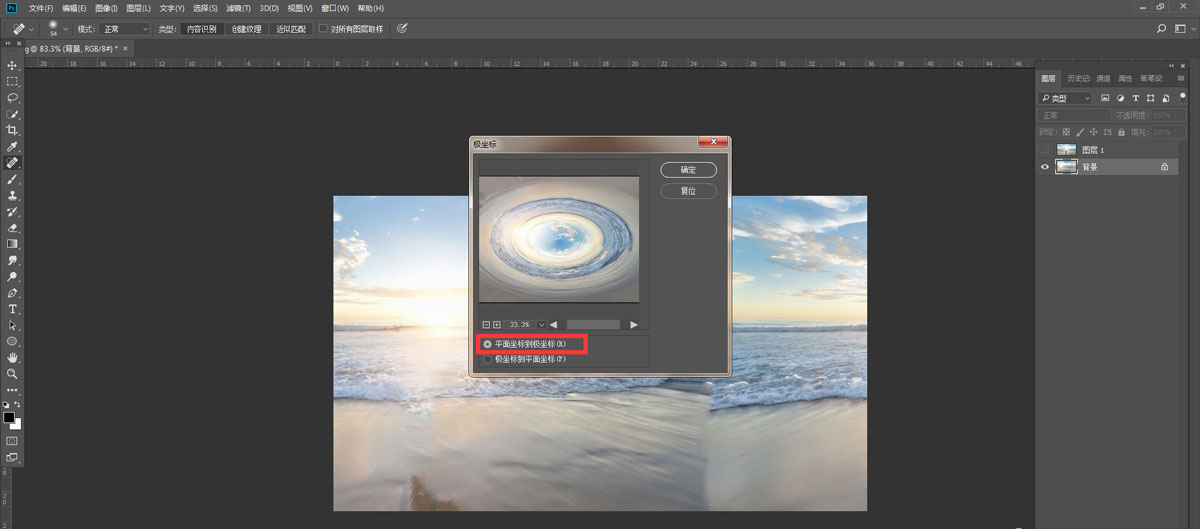
Task: Switch to the 历史记录 tab
Action: tap(1078, 78)
